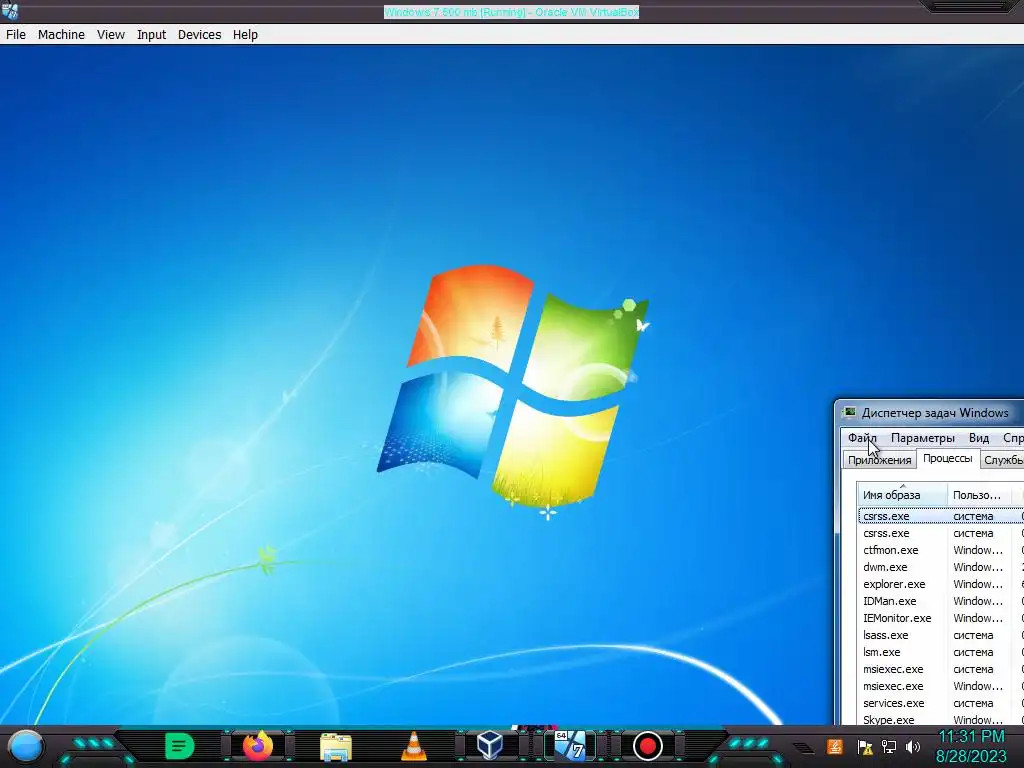Open Firefox from the taskbar
The height and width of the screenshot is (768, 1024).
click(x=258, y=746)
